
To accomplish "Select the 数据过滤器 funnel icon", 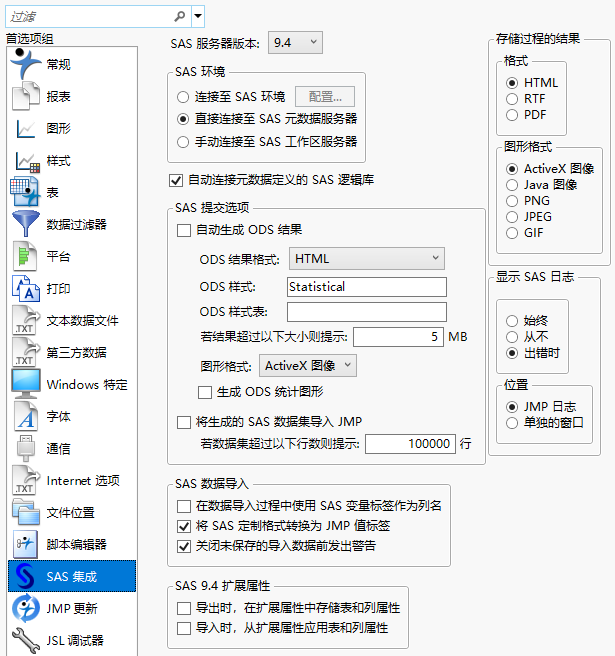I will (26, 224).
